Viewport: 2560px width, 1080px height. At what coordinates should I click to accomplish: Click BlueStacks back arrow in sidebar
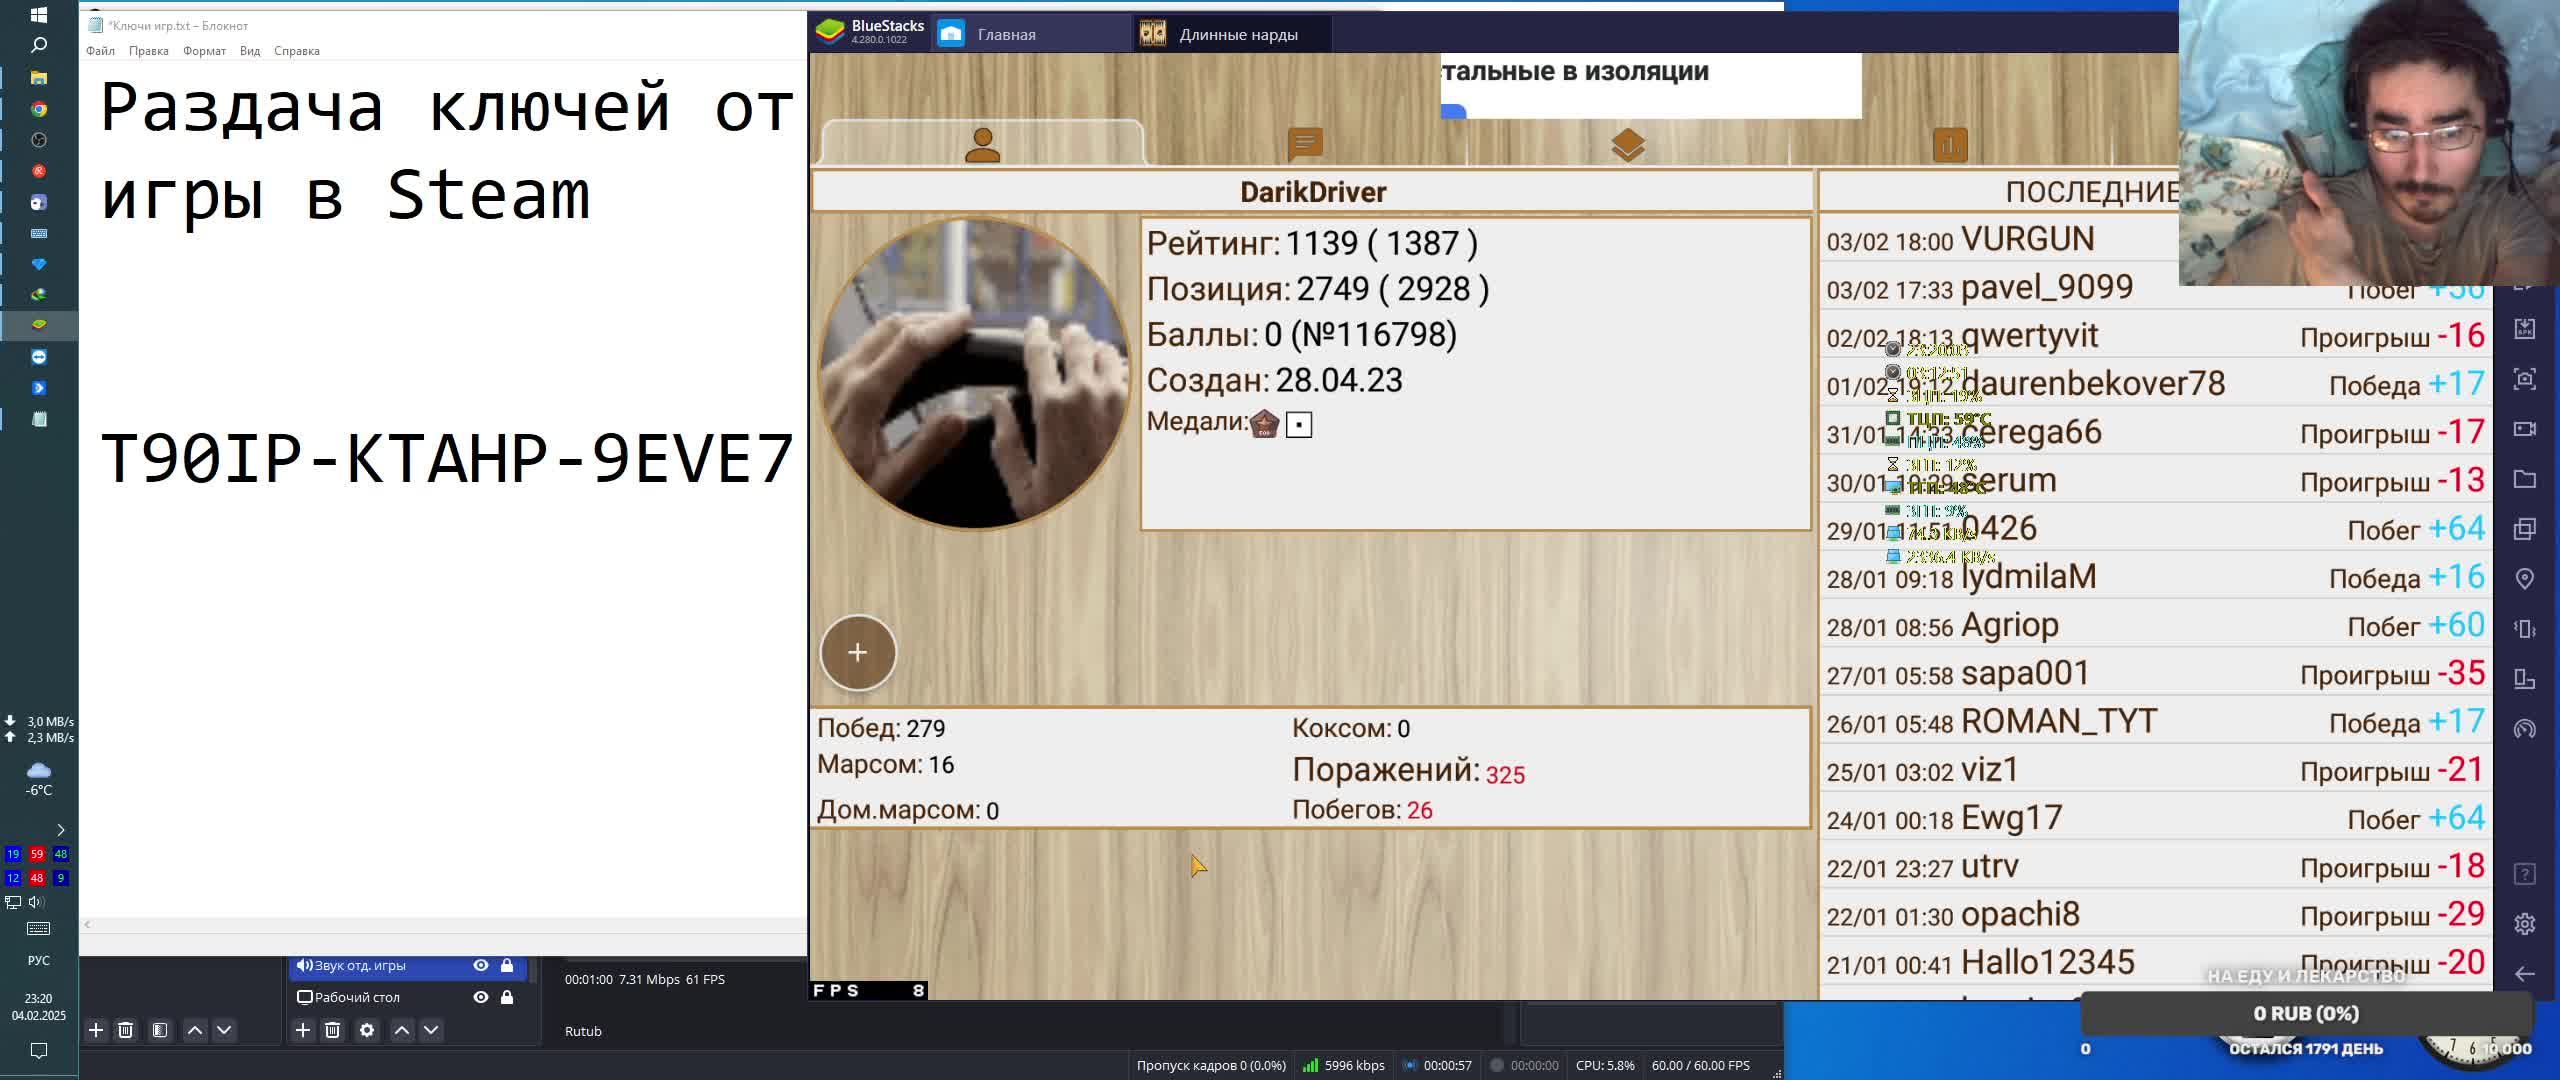[x=2524, y=974]
